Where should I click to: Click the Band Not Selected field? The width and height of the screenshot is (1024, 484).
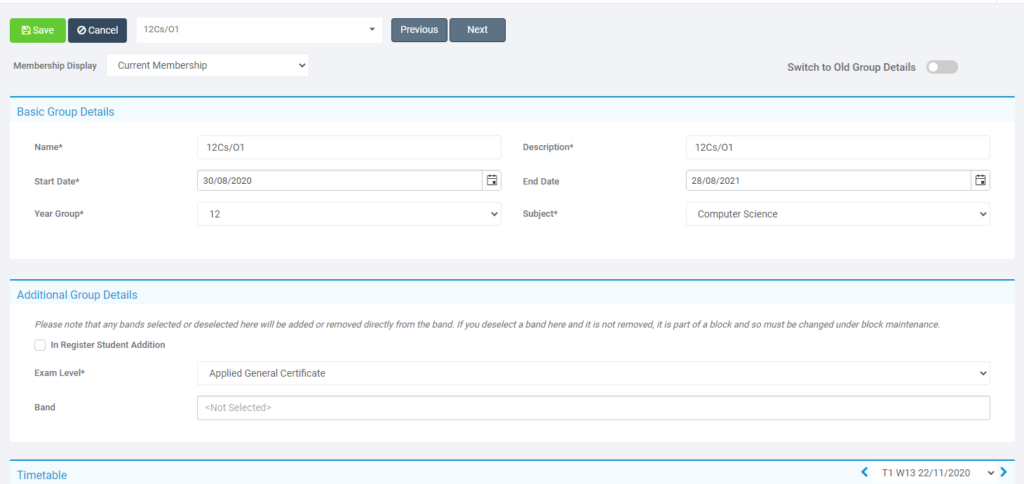[594, 408]
